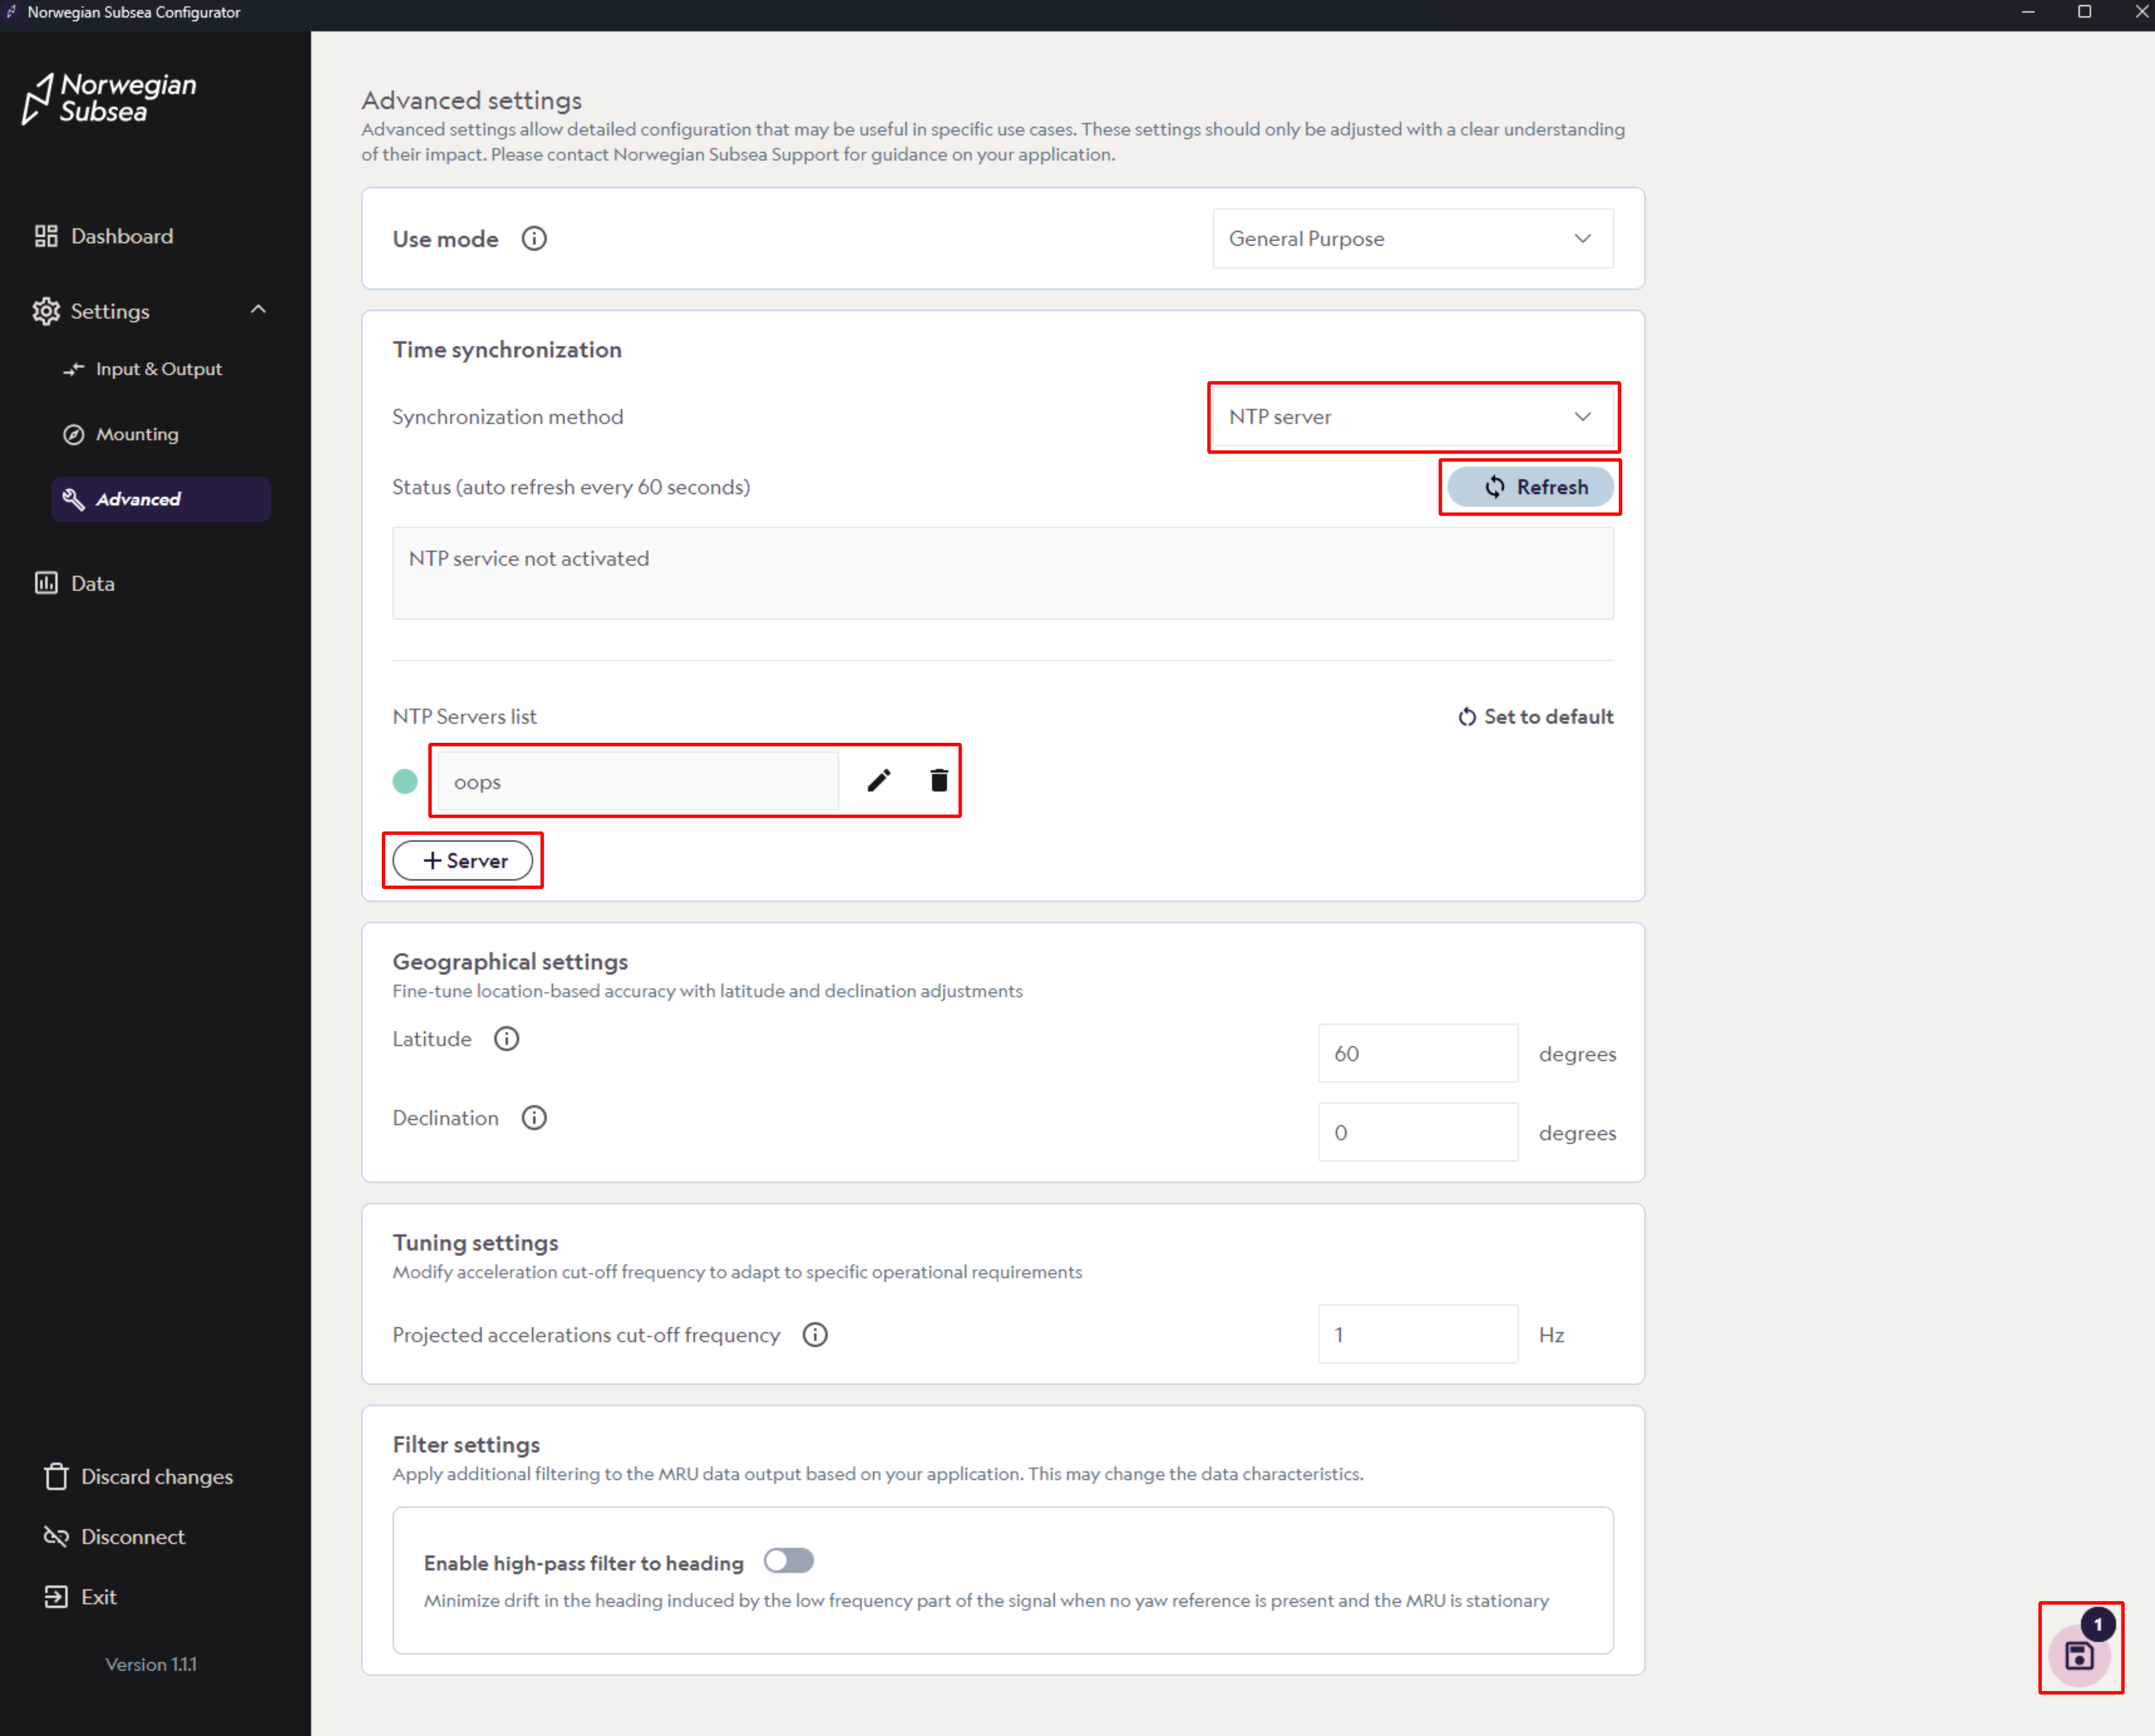The image size is (2155, 1736).
Task: Collapse the Settings section in the sidebar
Action: (258, 310)
